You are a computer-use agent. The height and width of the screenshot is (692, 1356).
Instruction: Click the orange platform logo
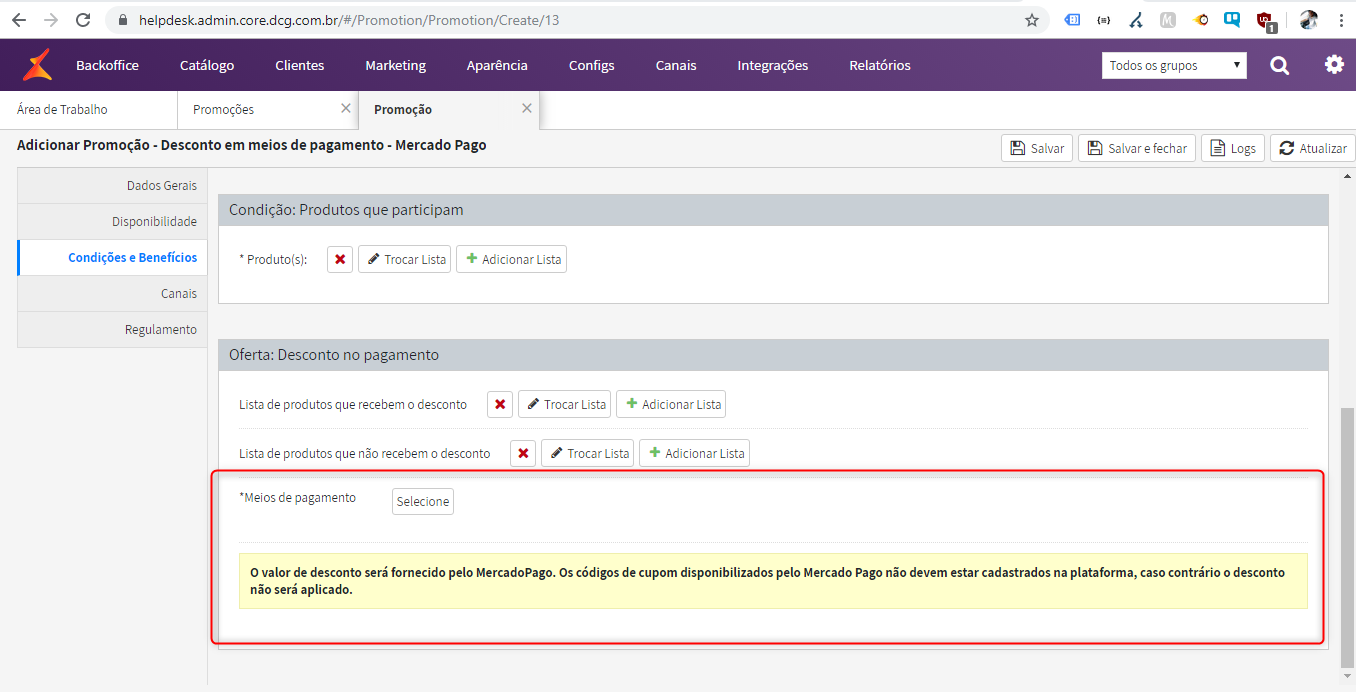coord(38,65)
